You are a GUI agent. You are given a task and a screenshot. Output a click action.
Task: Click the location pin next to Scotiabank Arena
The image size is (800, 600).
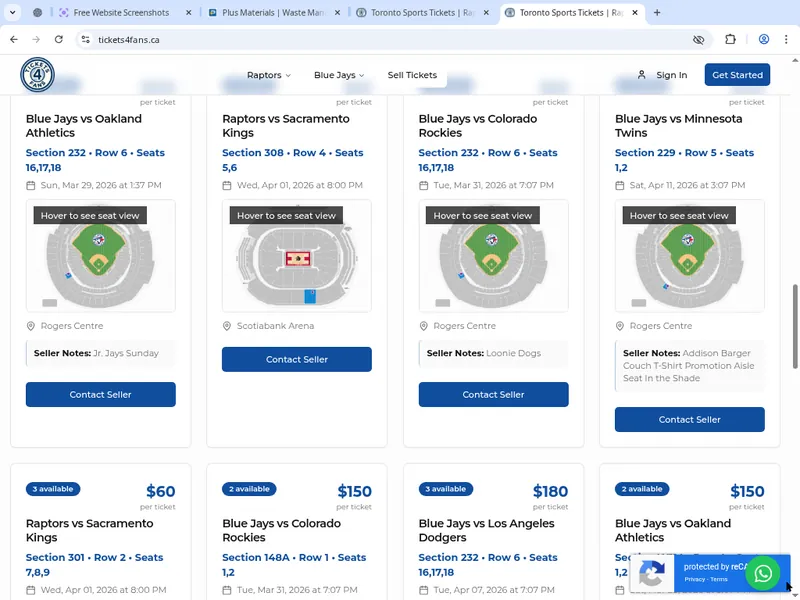[227, 326]
